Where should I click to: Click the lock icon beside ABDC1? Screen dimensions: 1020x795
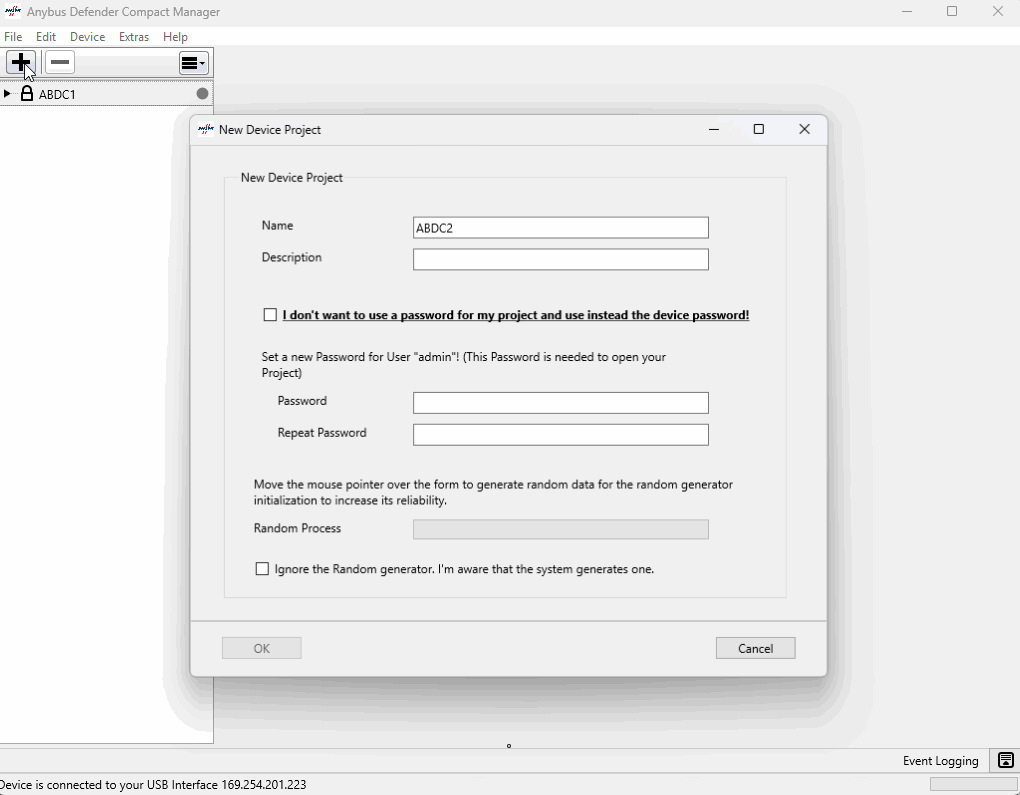pyautogui.click(x=27, y=94)
